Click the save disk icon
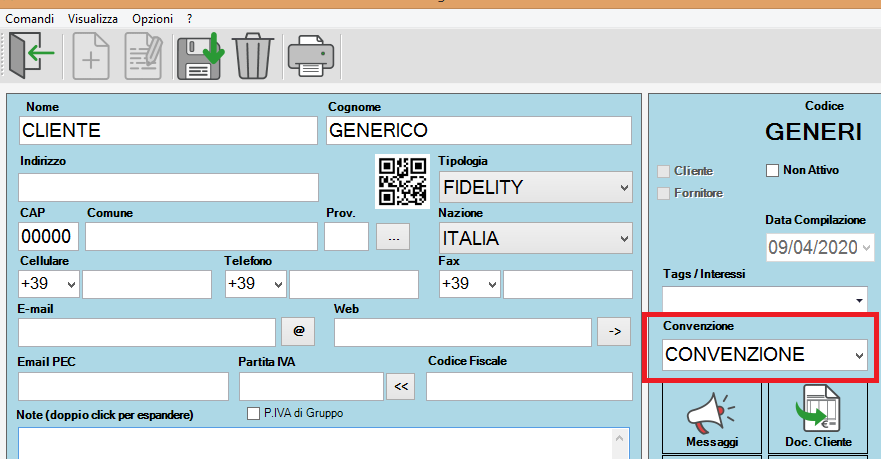Screen dimensions: 881x459 pos(200,56)
